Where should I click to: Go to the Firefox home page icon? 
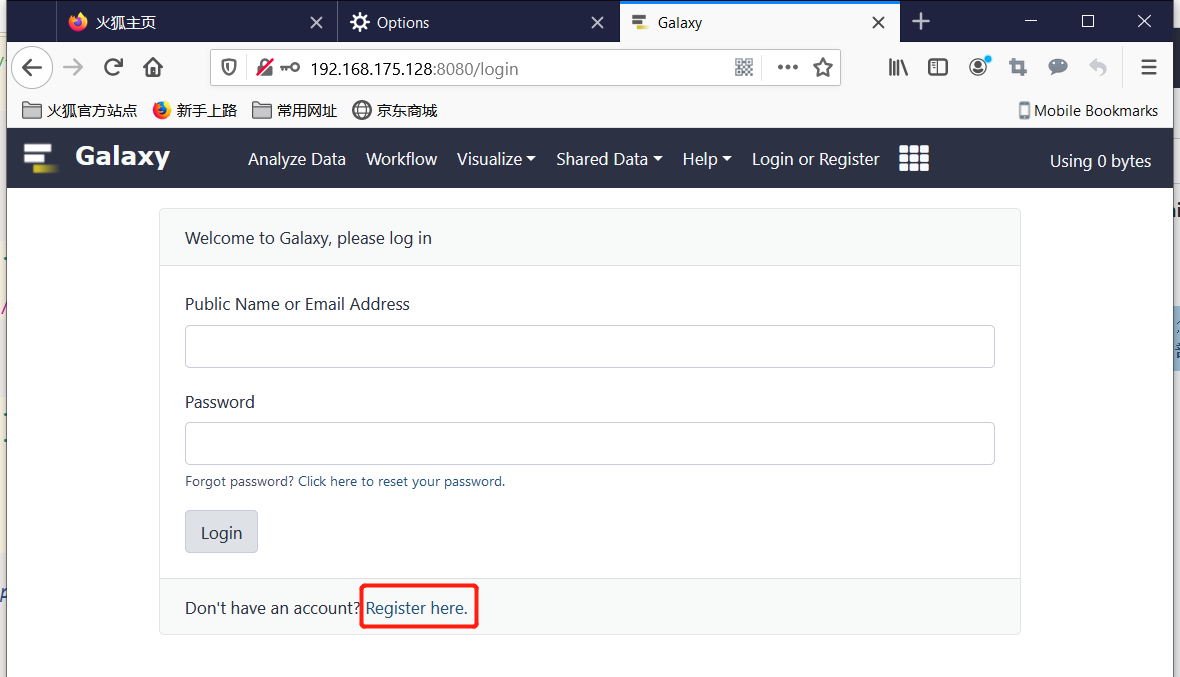(153, 67)
